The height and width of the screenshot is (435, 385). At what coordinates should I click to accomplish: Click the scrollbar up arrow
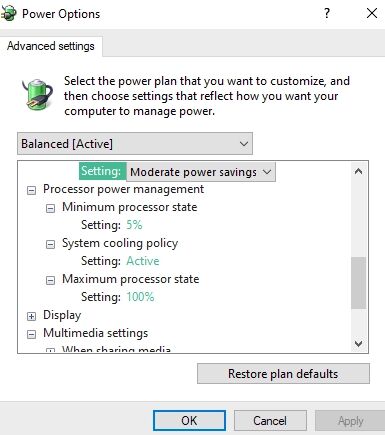point(359,171)
